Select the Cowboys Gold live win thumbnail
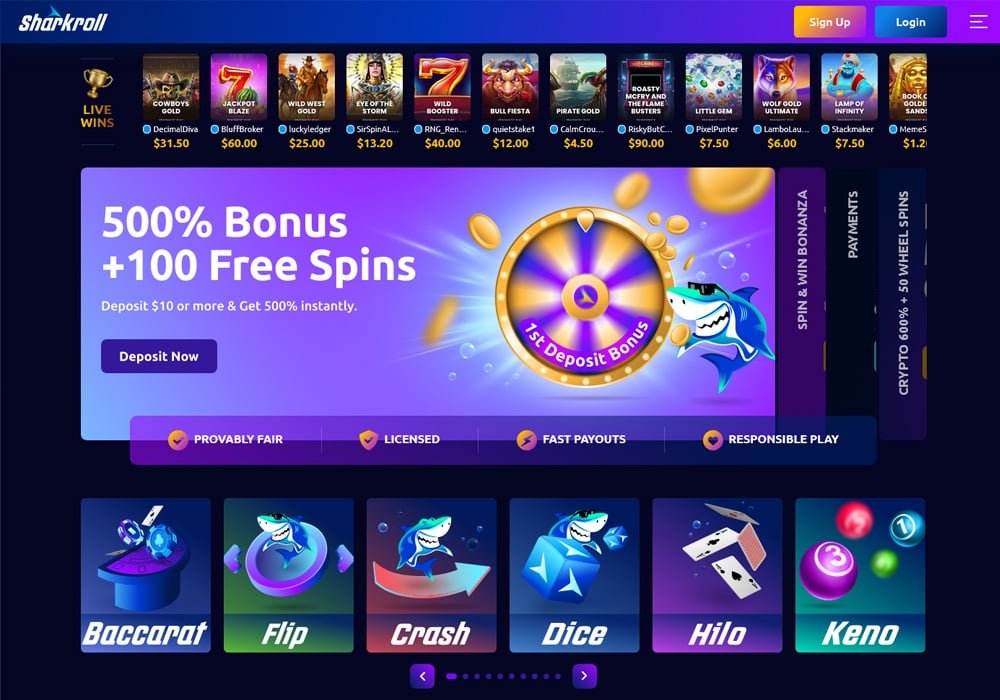 (171, 87)
